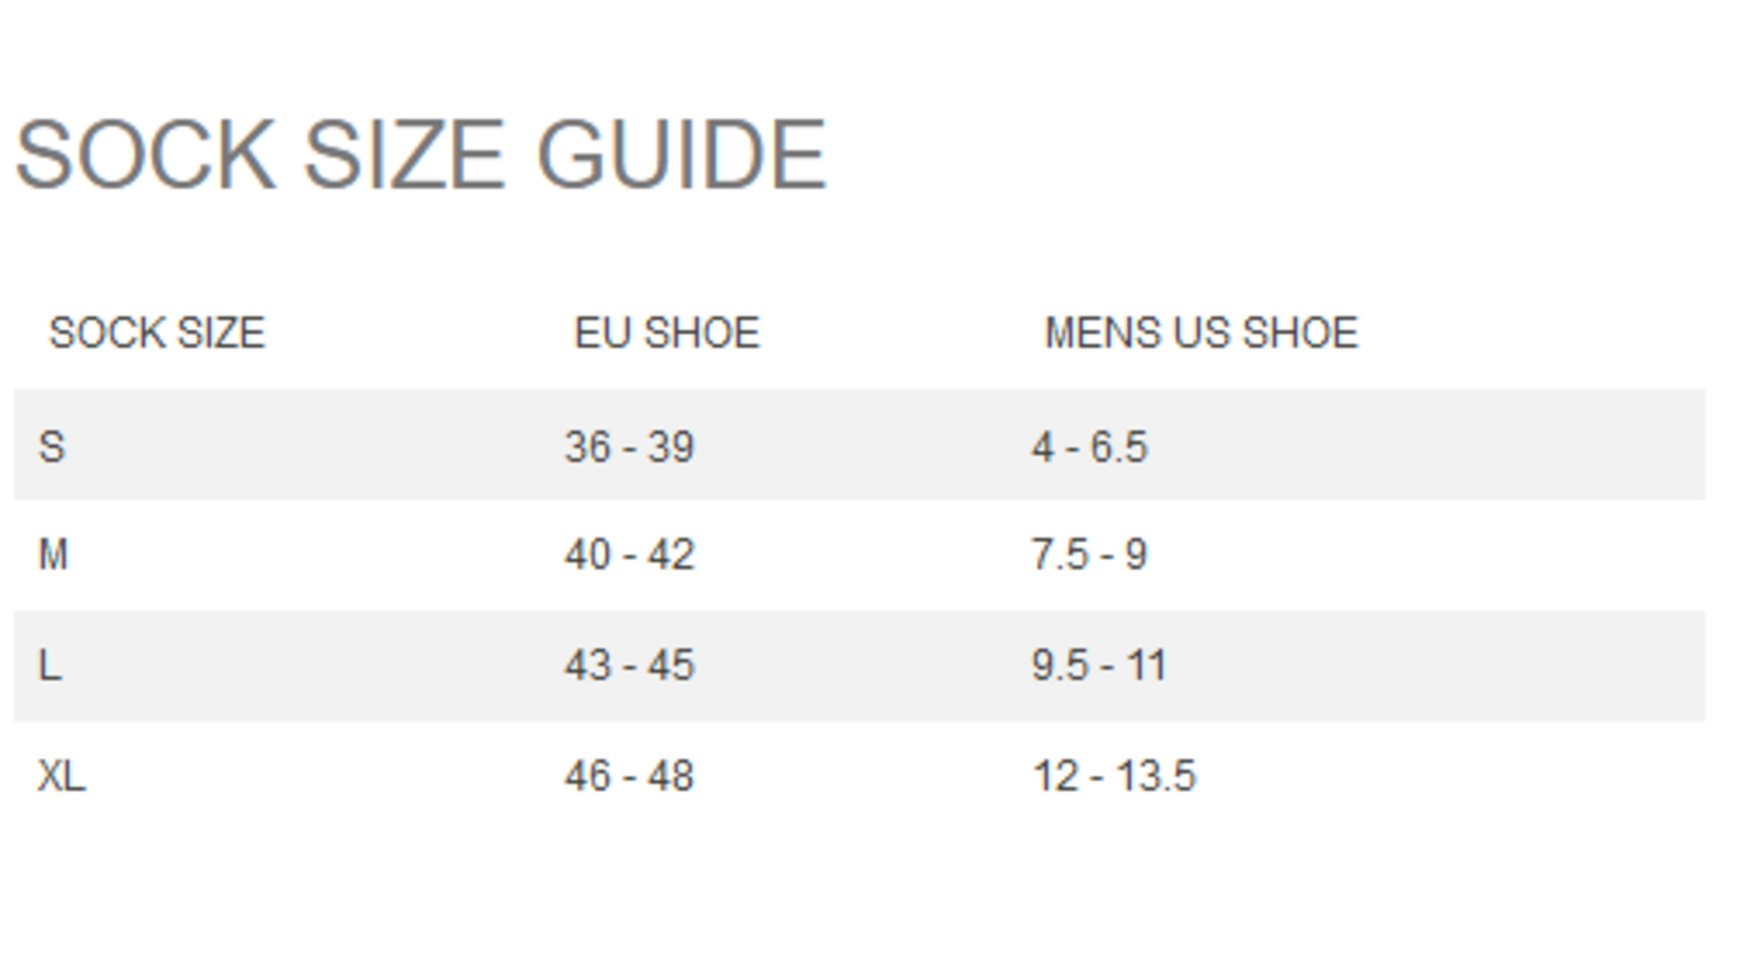Click the US shoe range 9.5 - 11
Viewport: 1740px width, 979px height.
pyautogui.click(x=1099, y=666)
